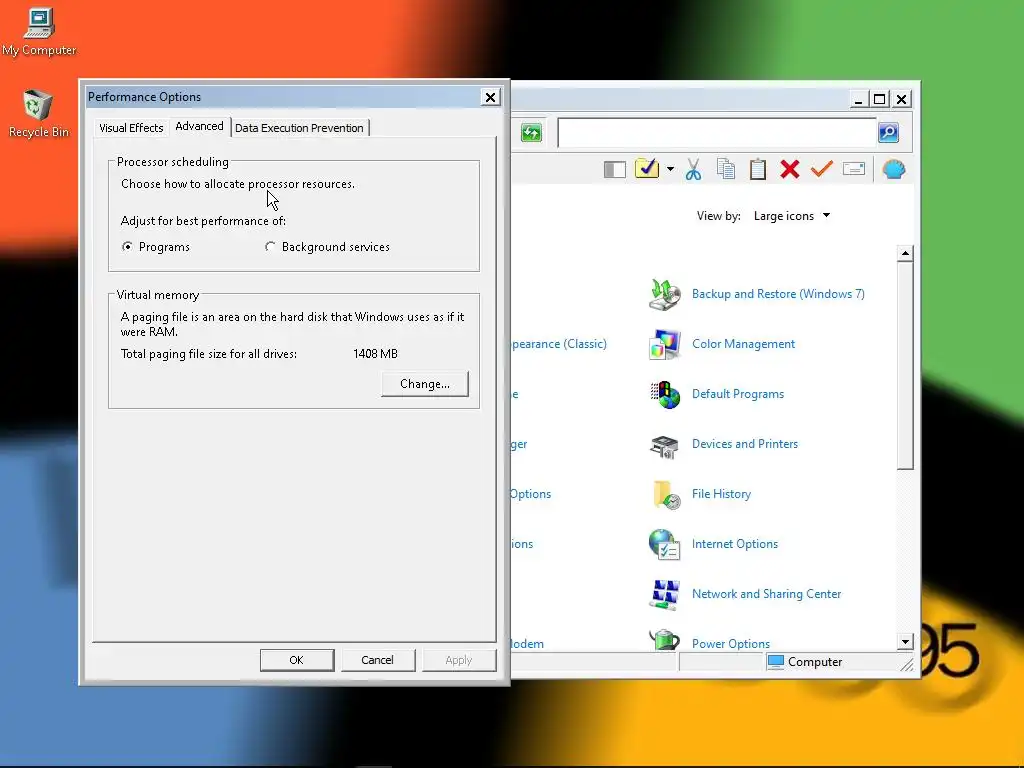This screenshot has width=1024, height=768.
Task: Open the Power Options link
Action: pos(731,644)
